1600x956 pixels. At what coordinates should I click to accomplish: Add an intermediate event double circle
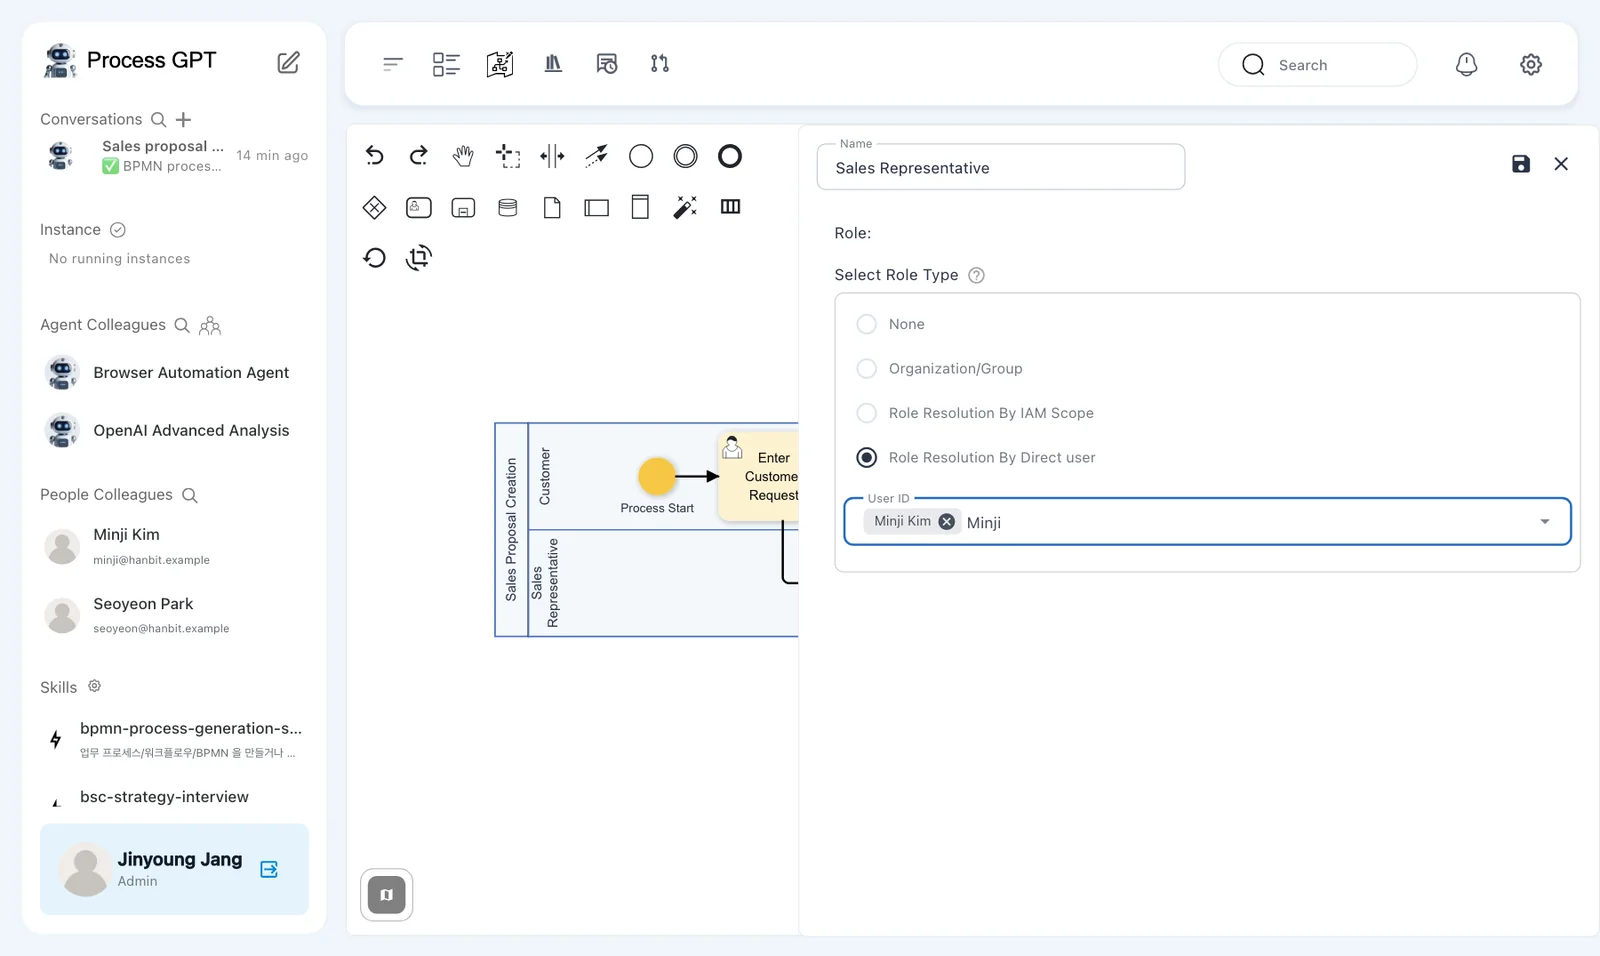pos(685,156)
